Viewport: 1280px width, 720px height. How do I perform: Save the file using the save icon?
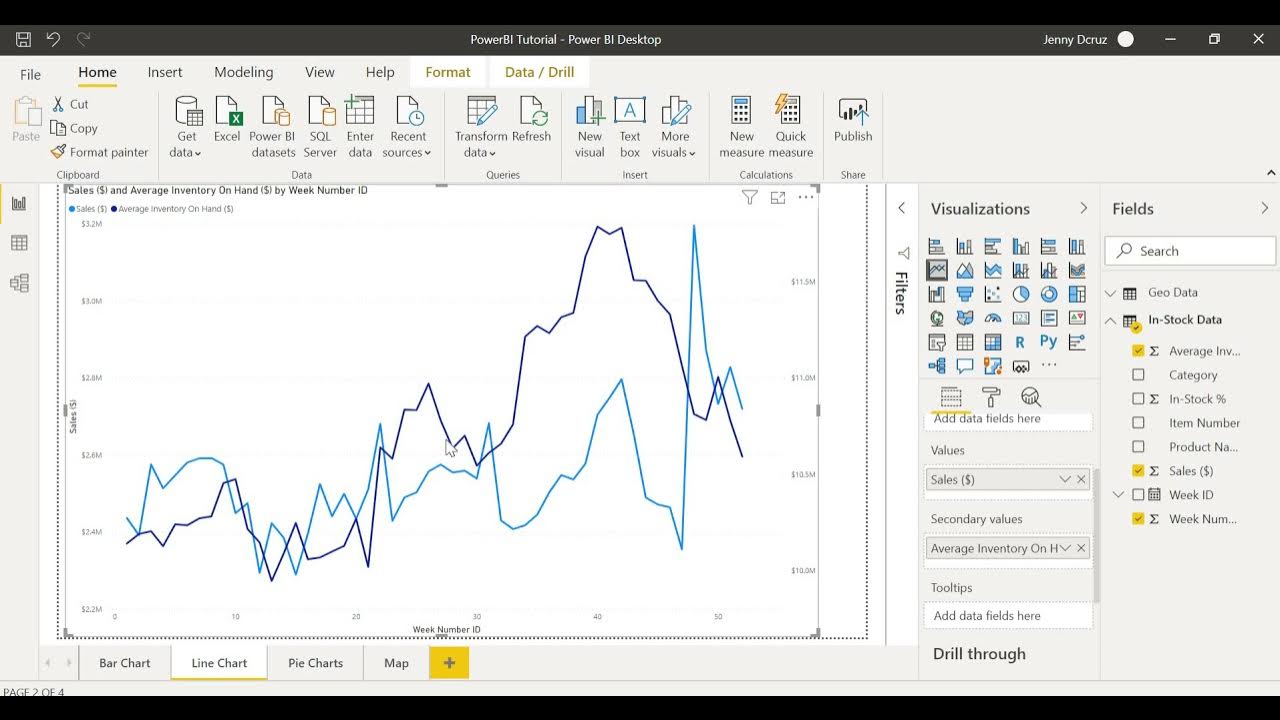point(23,39)
